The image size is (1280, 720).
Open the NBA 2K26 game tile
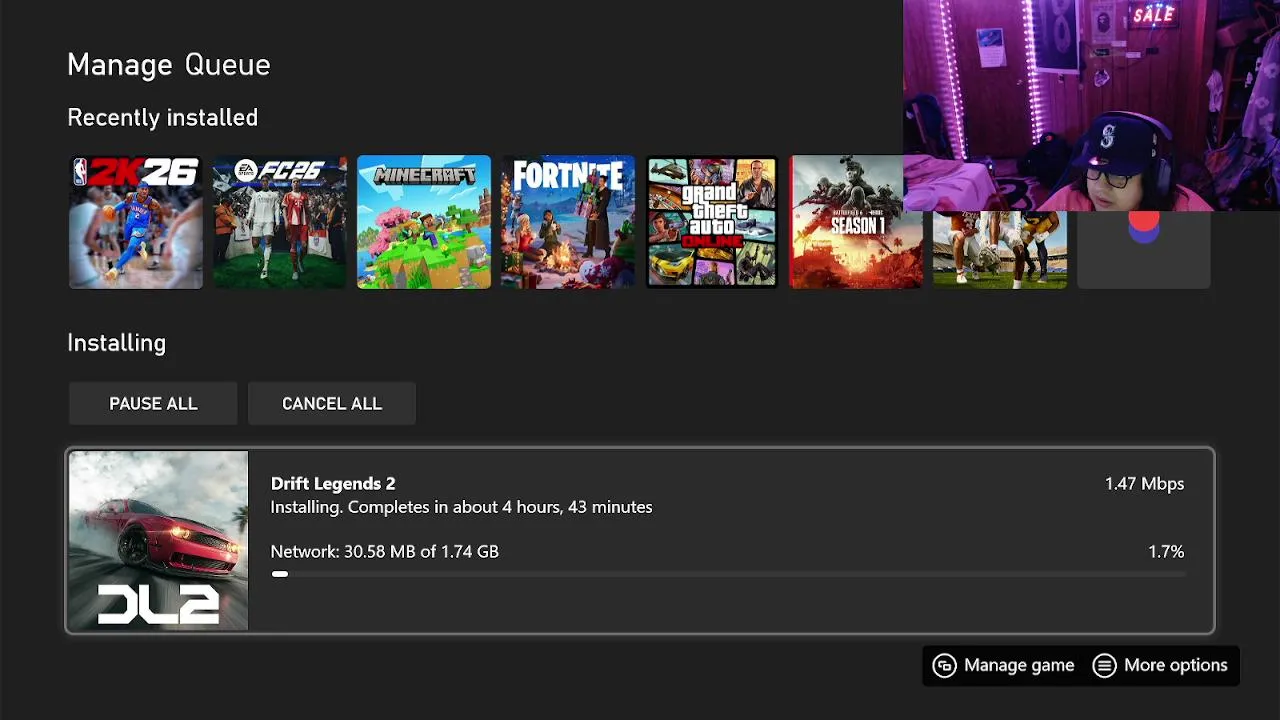pos(136,222)
